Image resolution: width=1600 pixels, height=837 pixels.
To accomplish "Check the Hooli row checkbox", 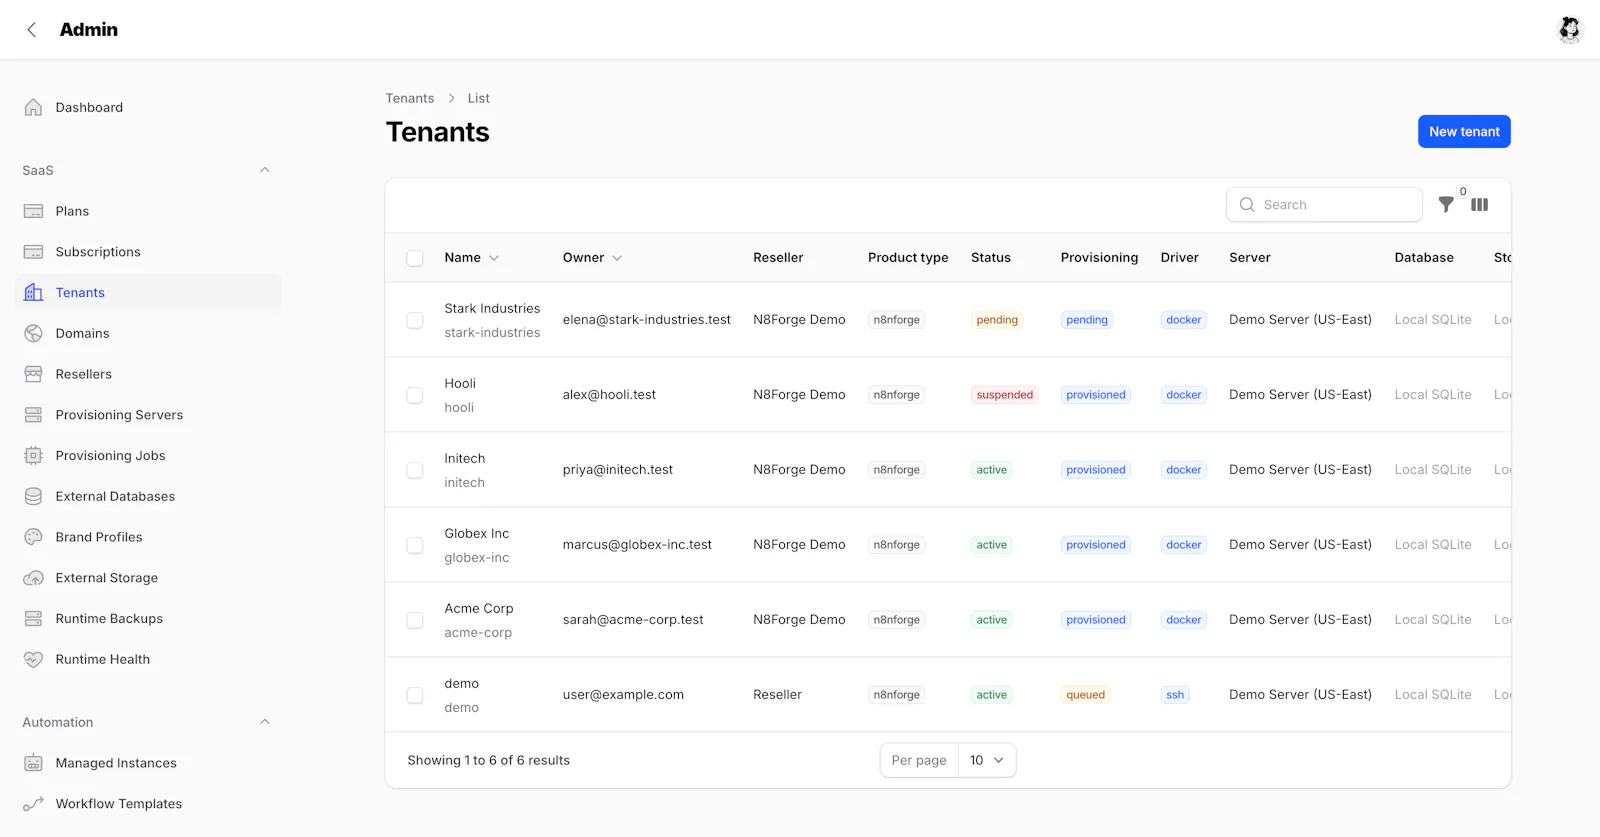I will click(415, 395).
